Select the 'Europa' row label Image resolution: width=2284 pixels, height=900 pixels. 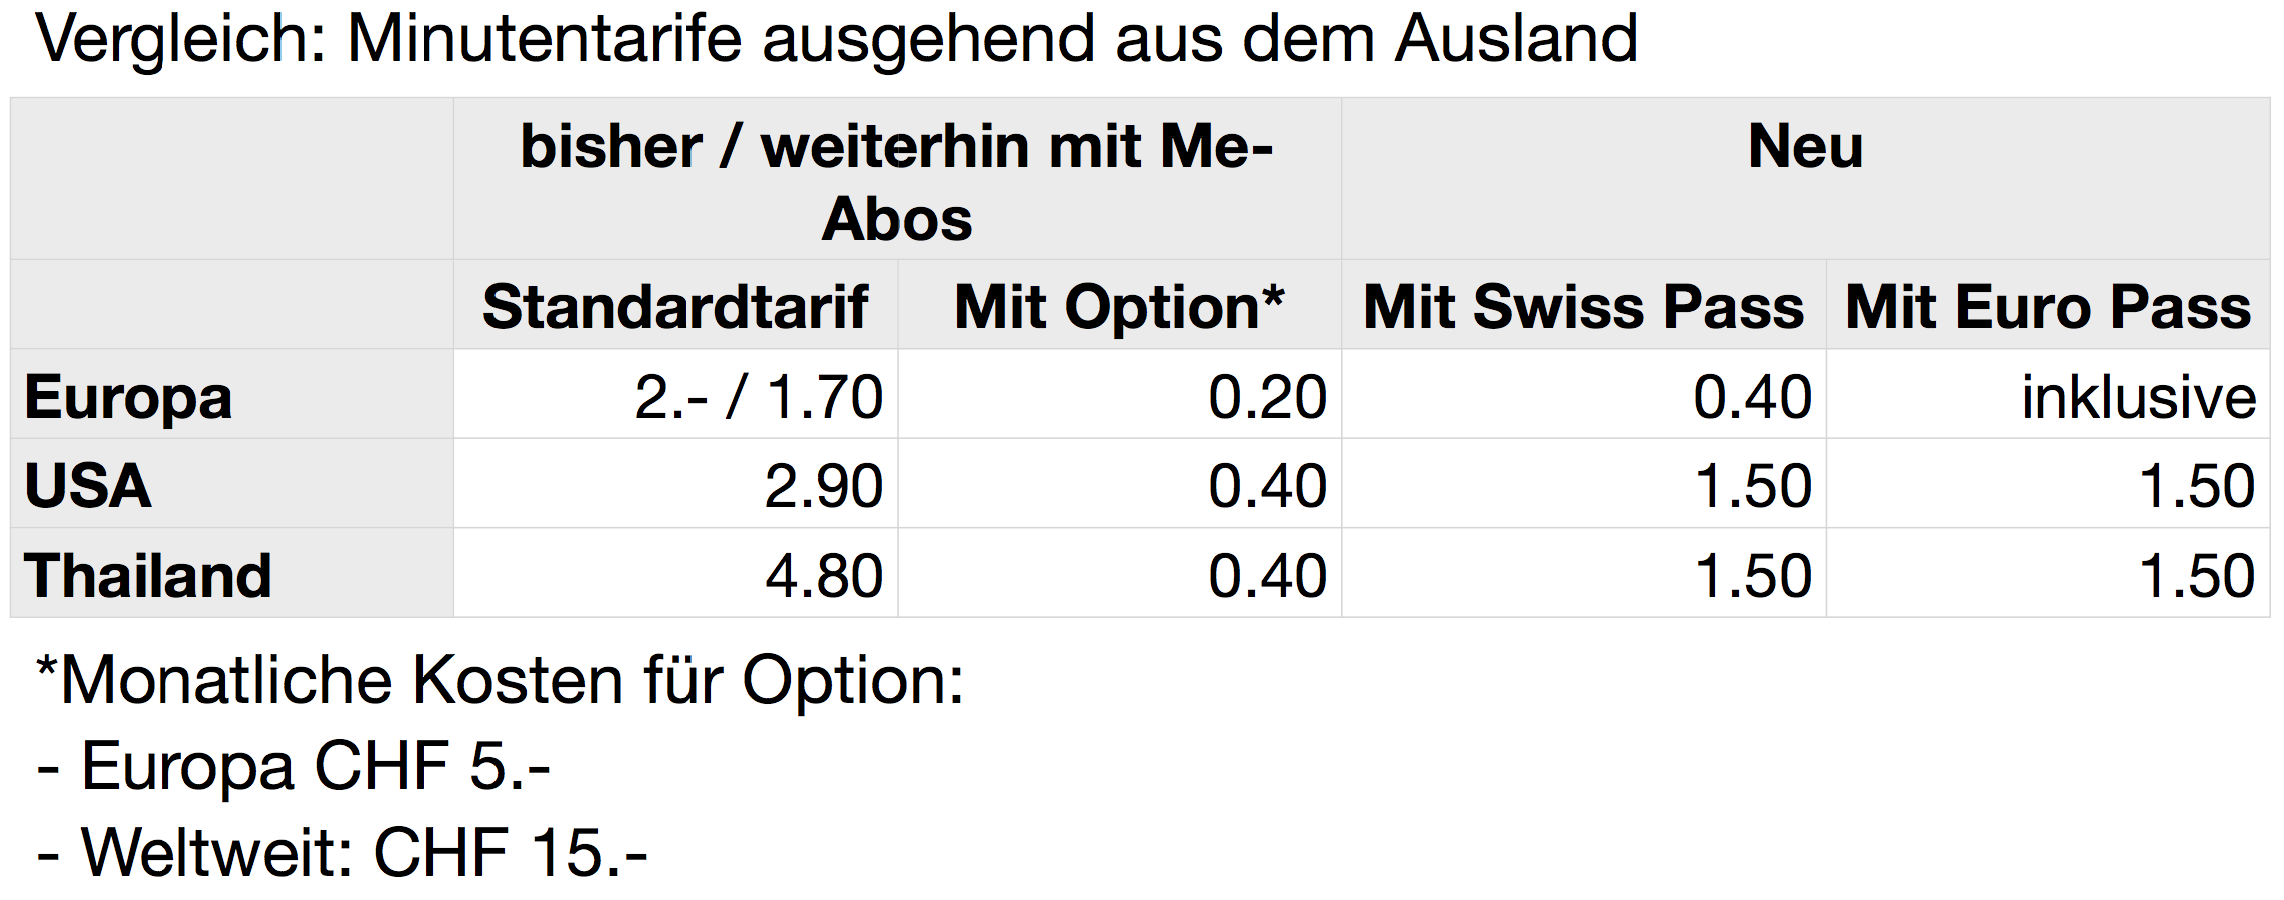pos(128,397)
